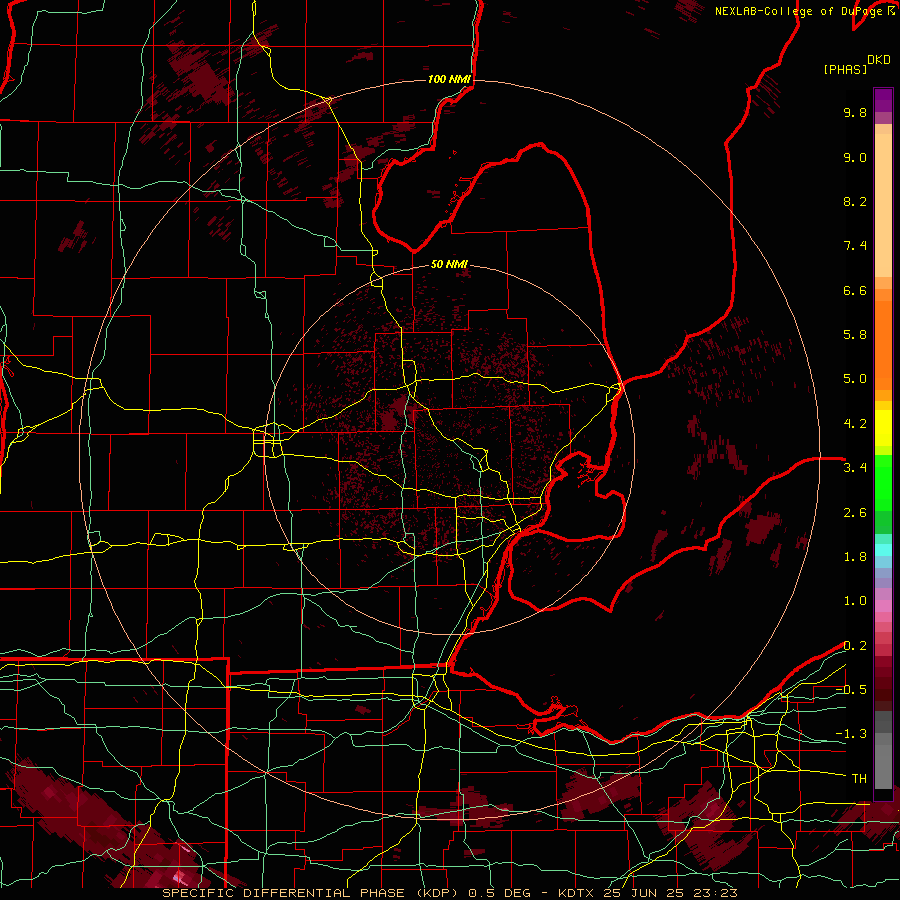Click the purple top segment of color bar
The image size is (900, 900).
click(883, 100)
